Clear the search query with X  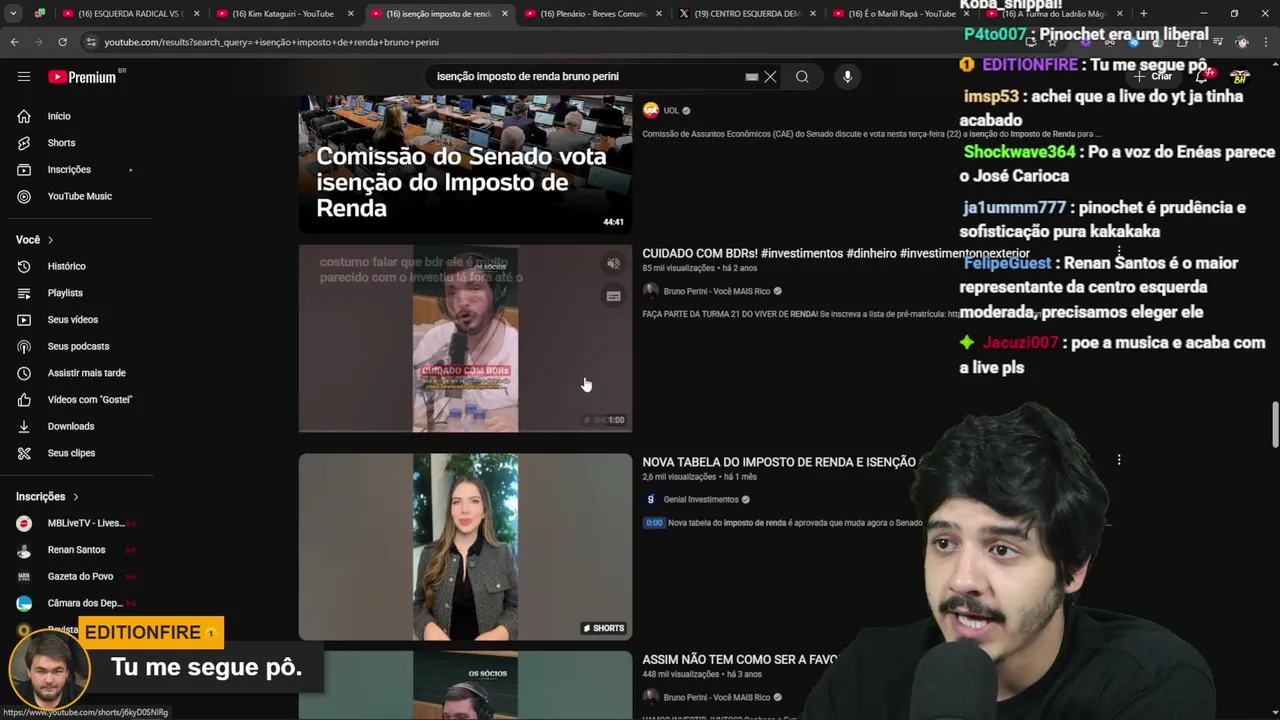pos(770,77)
